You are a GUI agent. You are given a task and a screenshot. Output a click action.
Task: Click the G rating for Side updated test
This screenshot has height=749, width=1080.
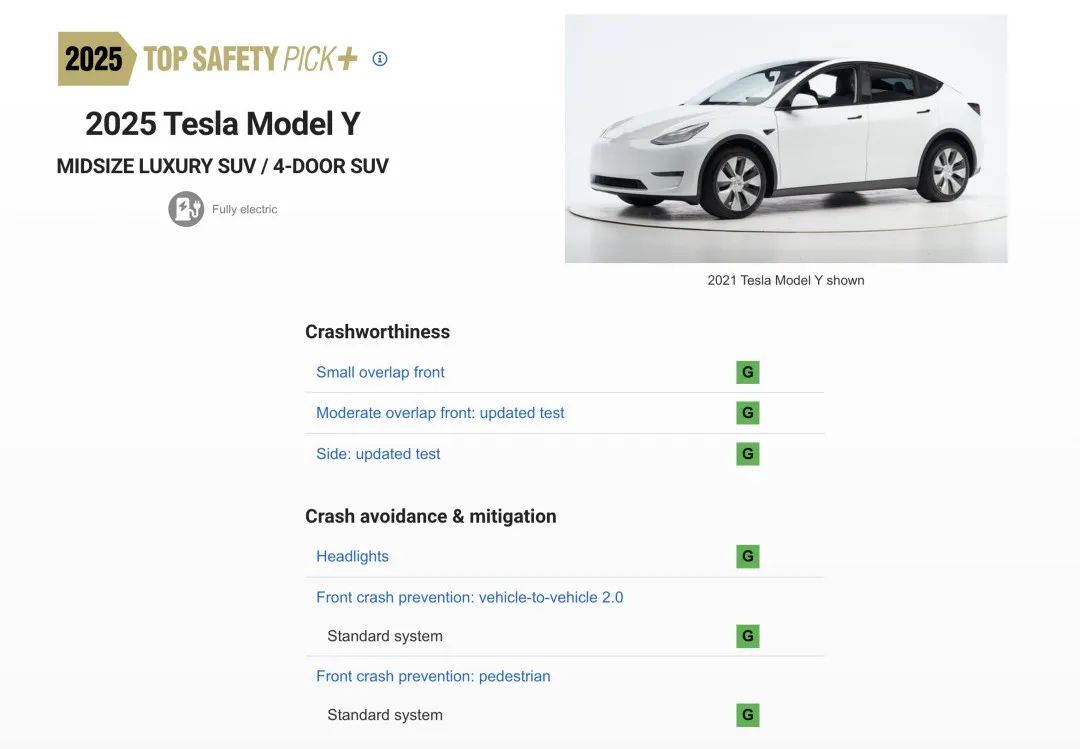(747, 454)
